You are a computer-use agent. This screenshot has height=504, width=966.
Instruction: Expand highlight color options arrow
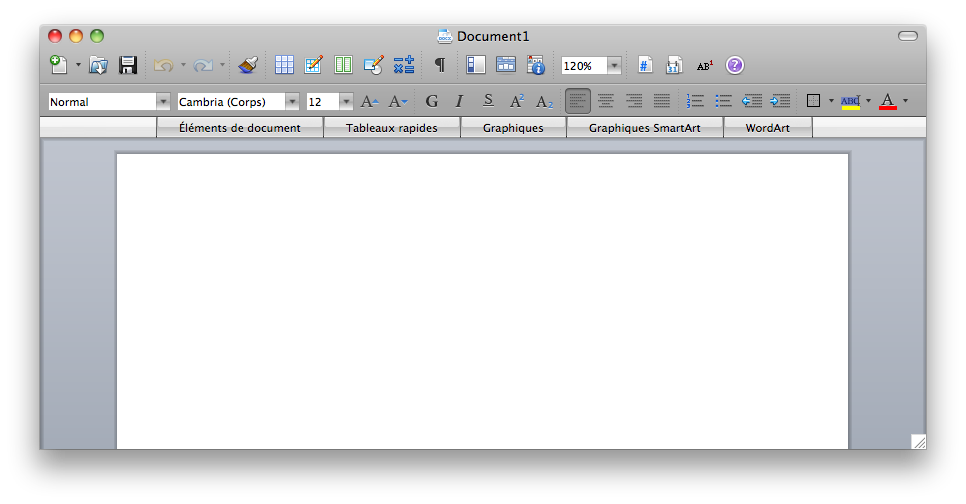pos(868,100)
